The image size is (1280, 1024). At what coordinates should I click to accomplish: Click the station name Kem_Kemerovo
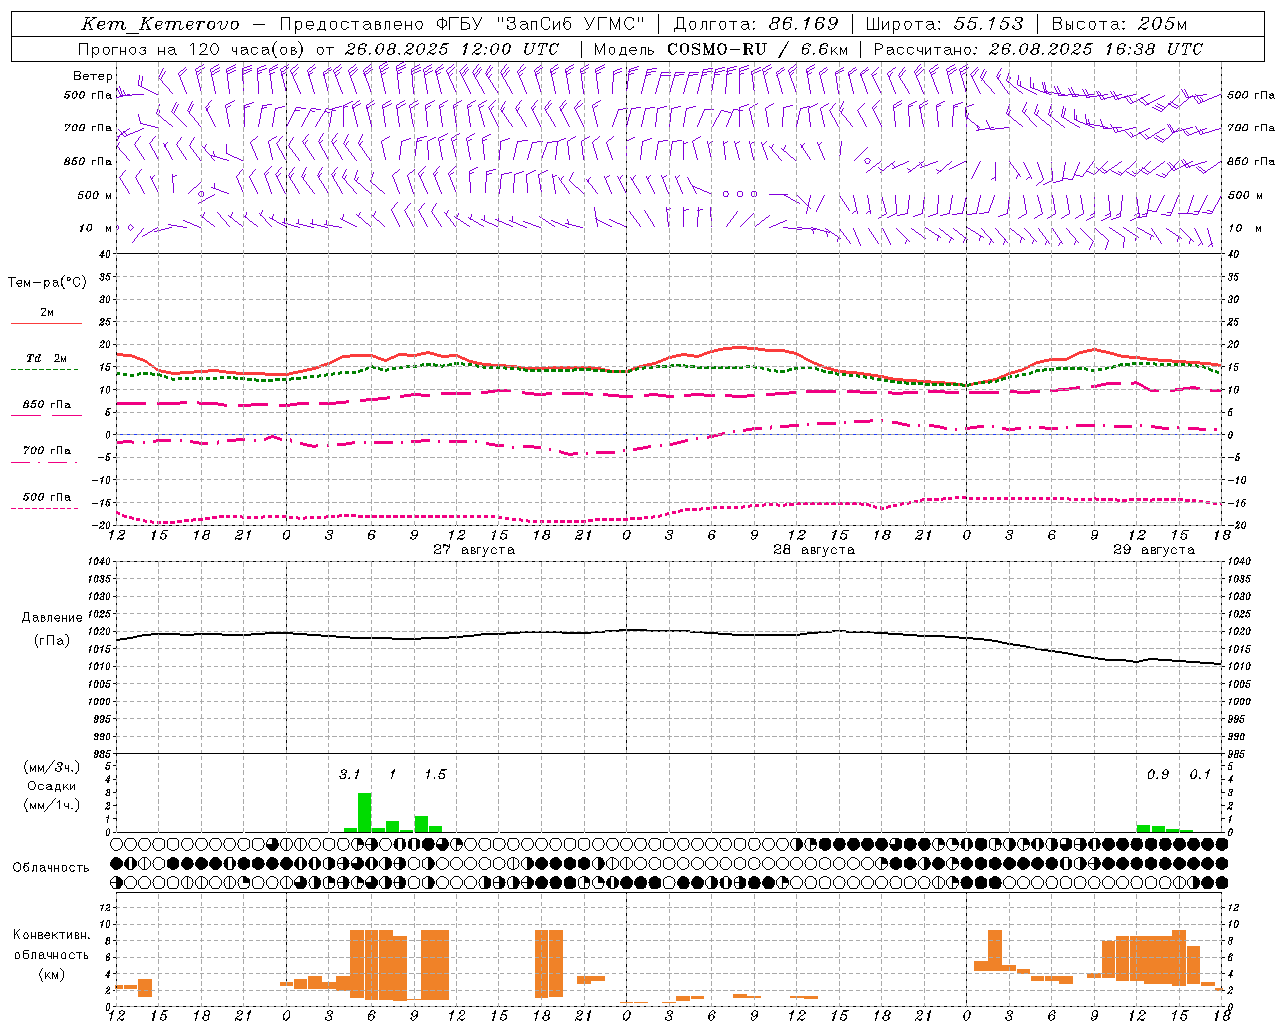click(x=159, y=24)
